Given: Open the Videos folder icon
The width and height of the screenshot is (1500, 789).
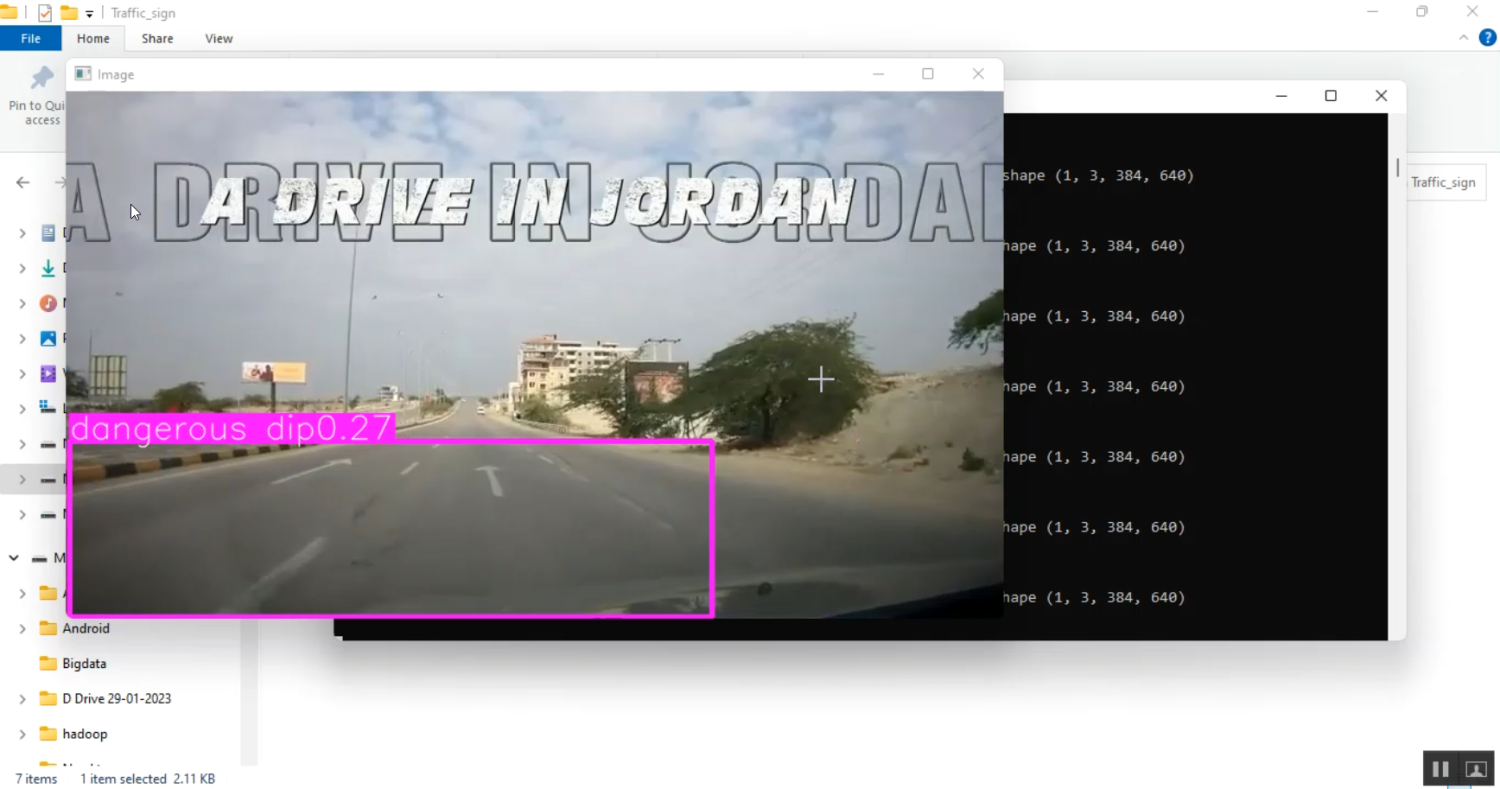Looking at the screenshot, I should tap(46, 373).
